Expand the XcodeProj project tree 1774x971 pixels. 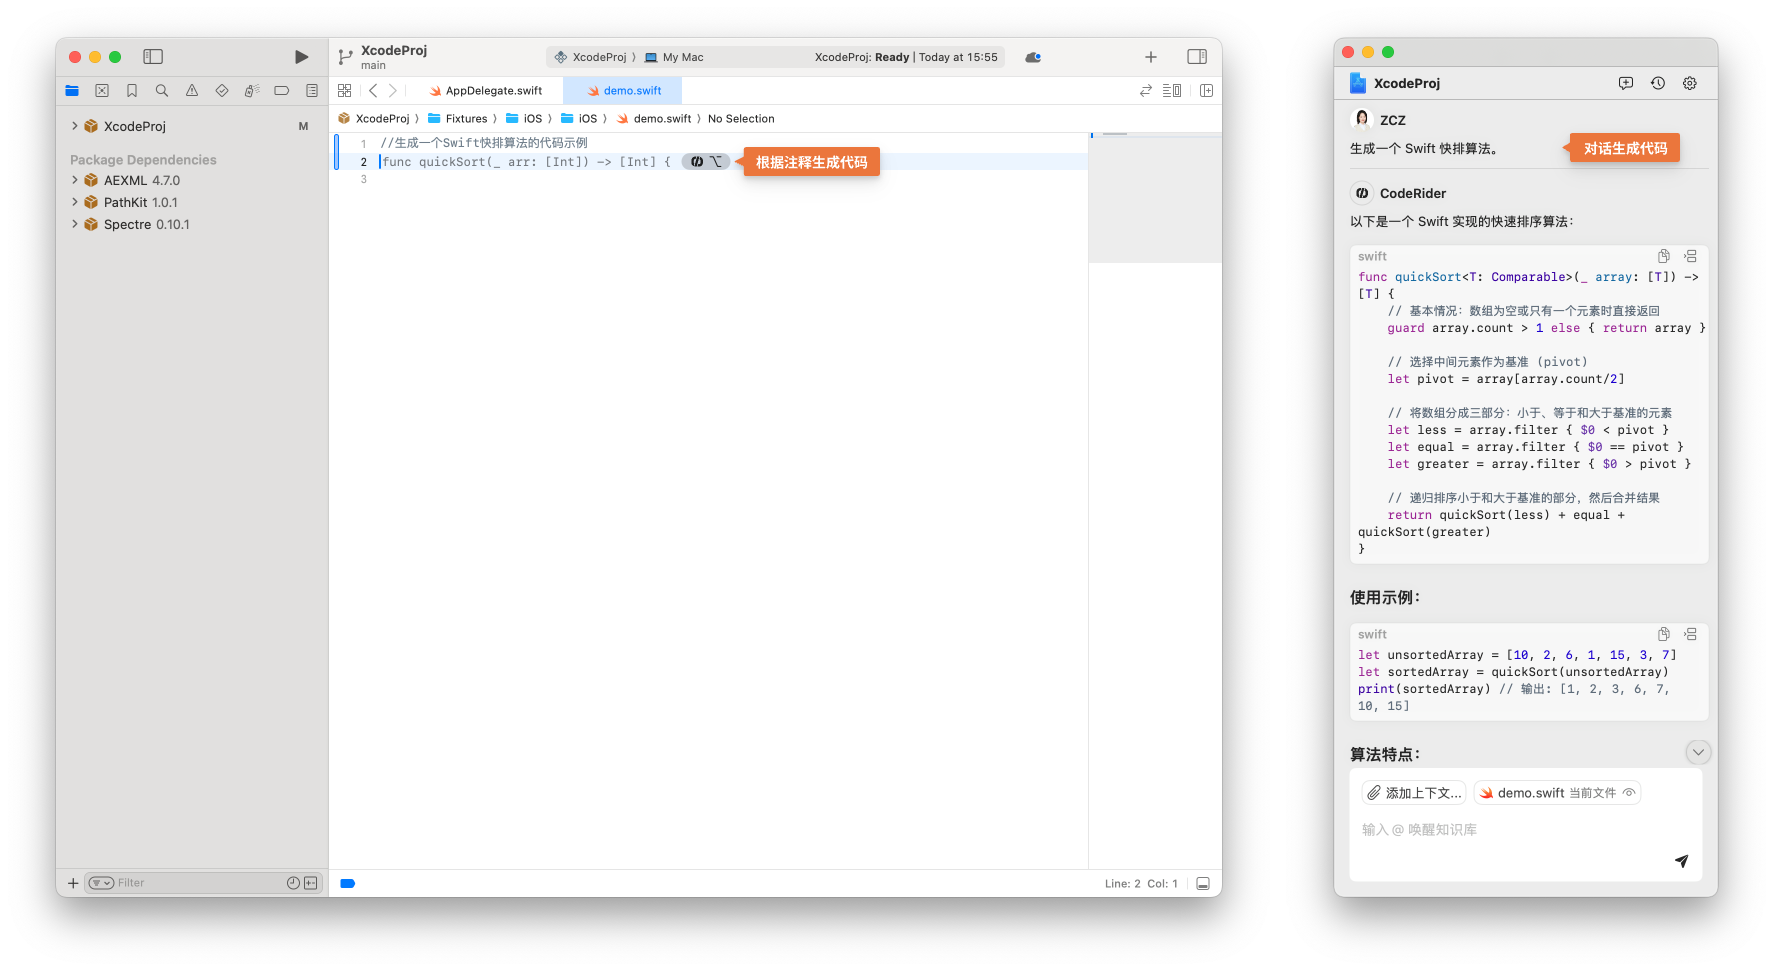[x=75, y=126]
